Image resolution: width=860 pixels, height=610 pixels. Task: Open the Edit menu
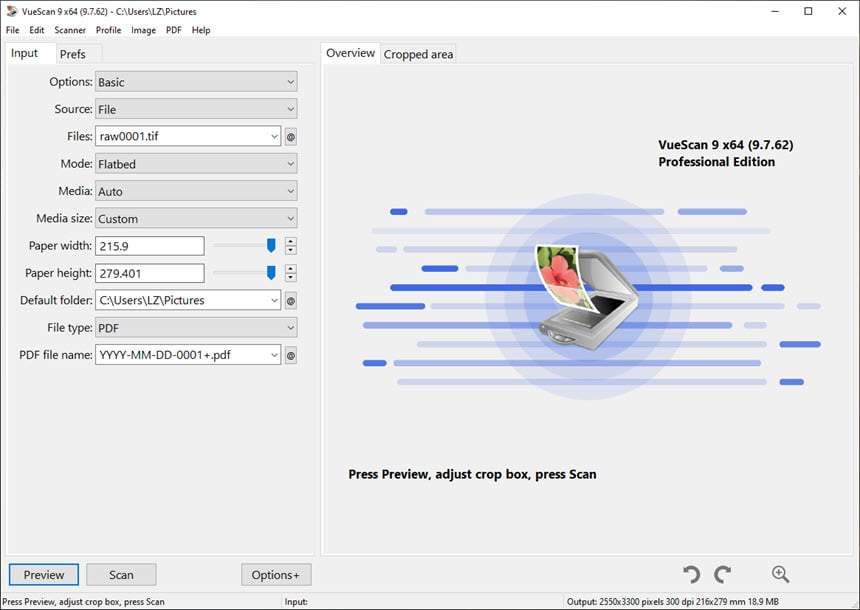click(37, 30)
